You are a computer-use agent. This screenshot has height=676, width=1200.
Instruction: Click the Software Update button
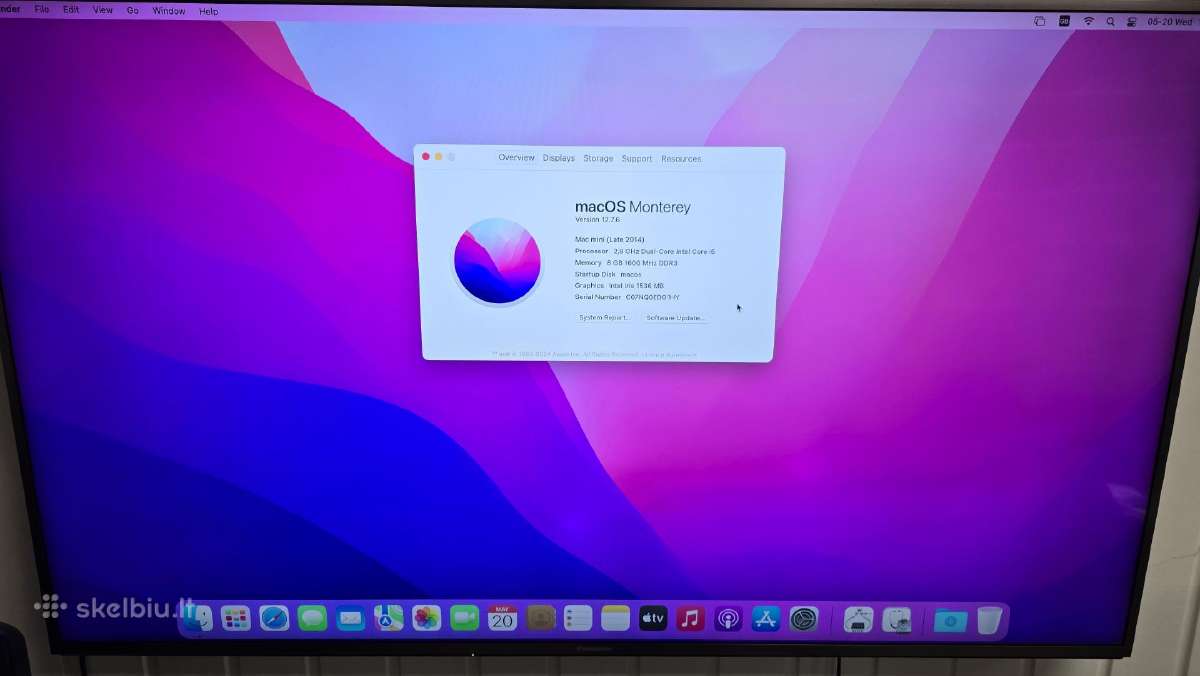[676, 318]
